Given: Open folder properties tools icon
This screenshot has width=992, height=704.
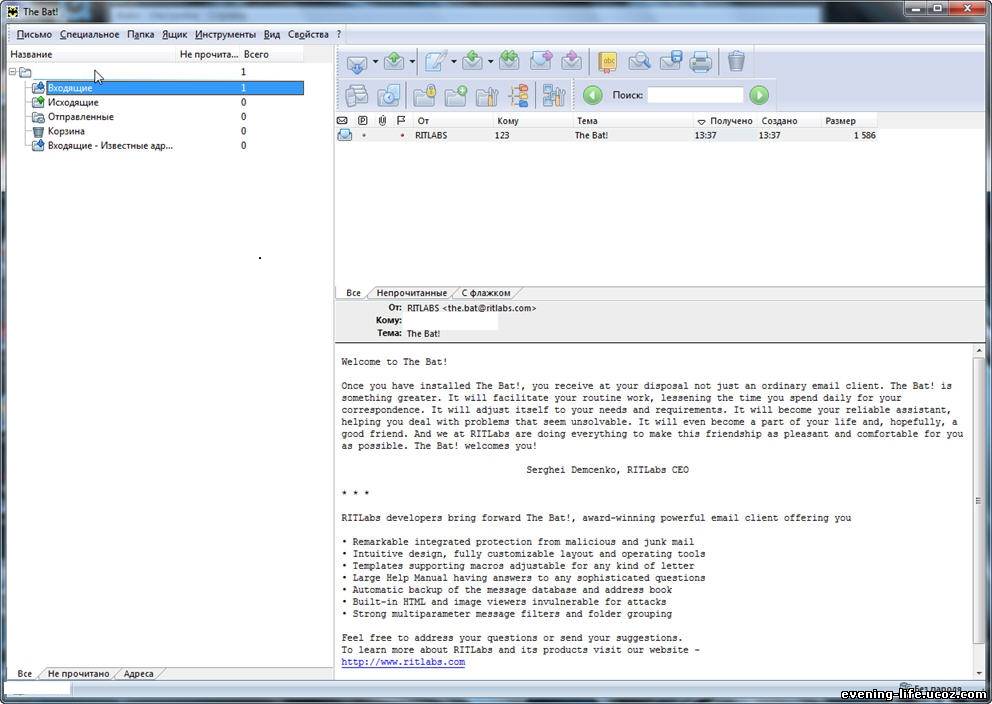Looking at the screenshot, I should pos(487,96).
